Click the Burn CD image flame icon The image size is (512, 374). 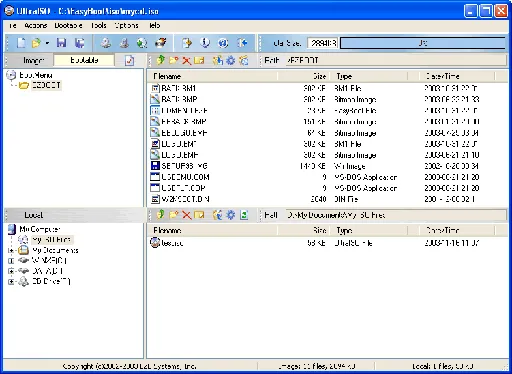(161, 43)
